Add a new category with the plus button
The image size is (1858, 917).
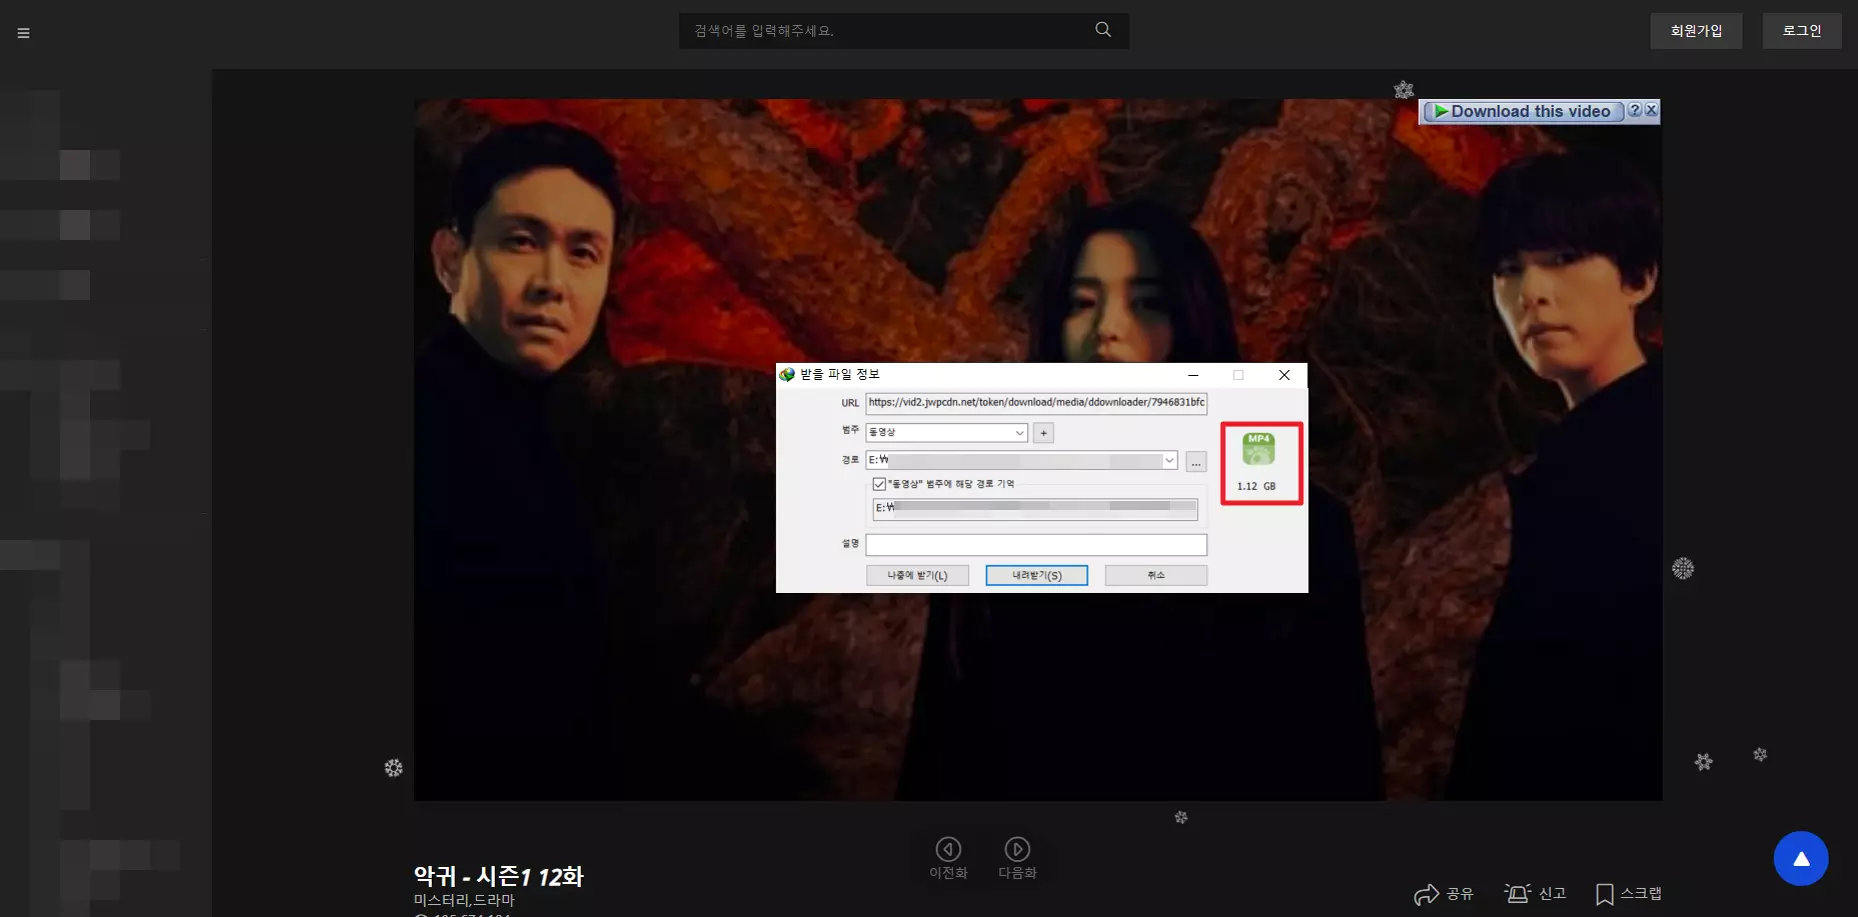pyautogui.click(x=1043, y=433)
